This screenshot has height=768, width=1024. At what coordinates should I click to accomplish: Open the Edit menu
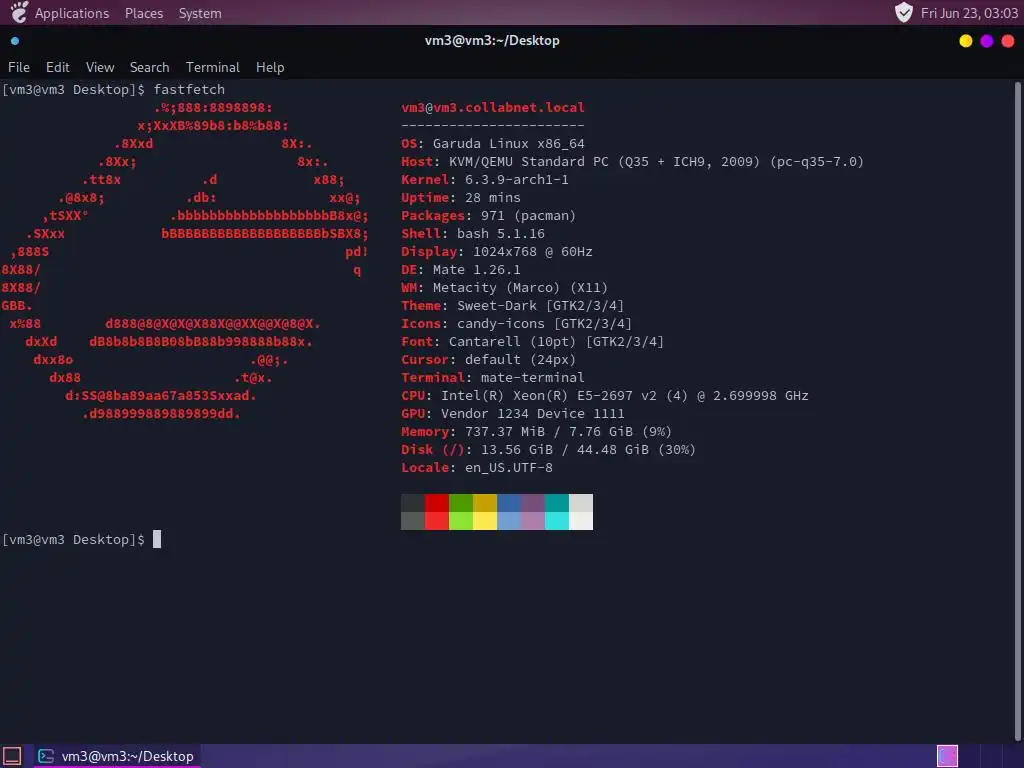[57, 67]
